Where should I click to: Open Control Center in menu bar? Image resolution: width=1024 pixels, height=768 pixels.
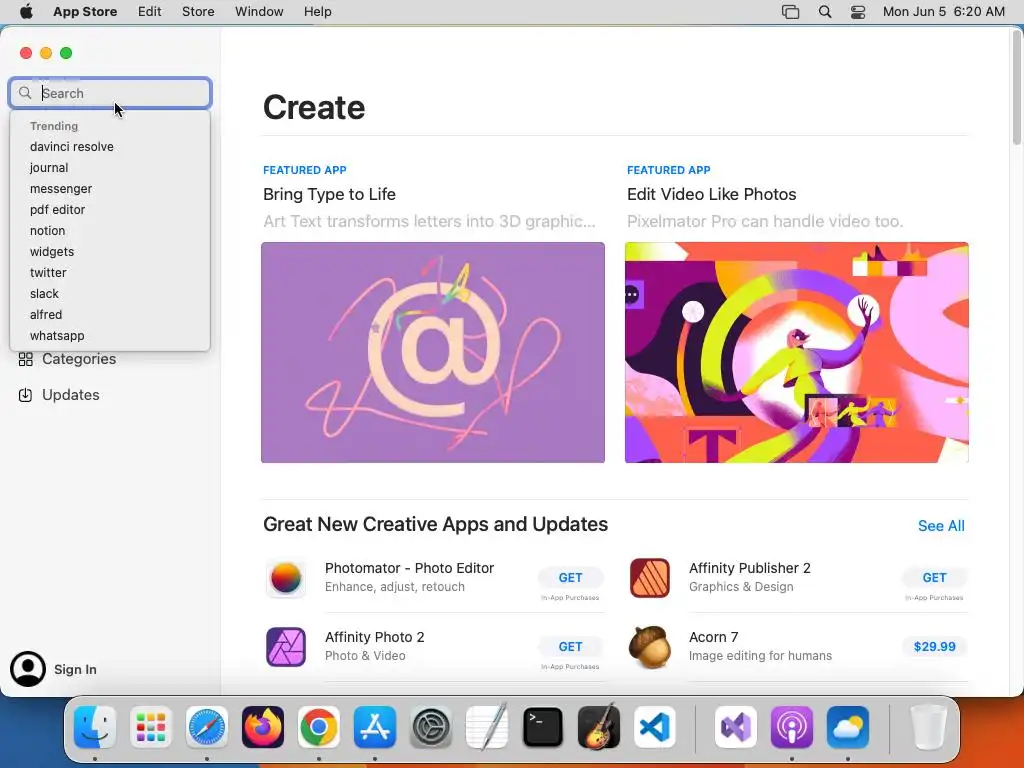[x=857, y=12]
